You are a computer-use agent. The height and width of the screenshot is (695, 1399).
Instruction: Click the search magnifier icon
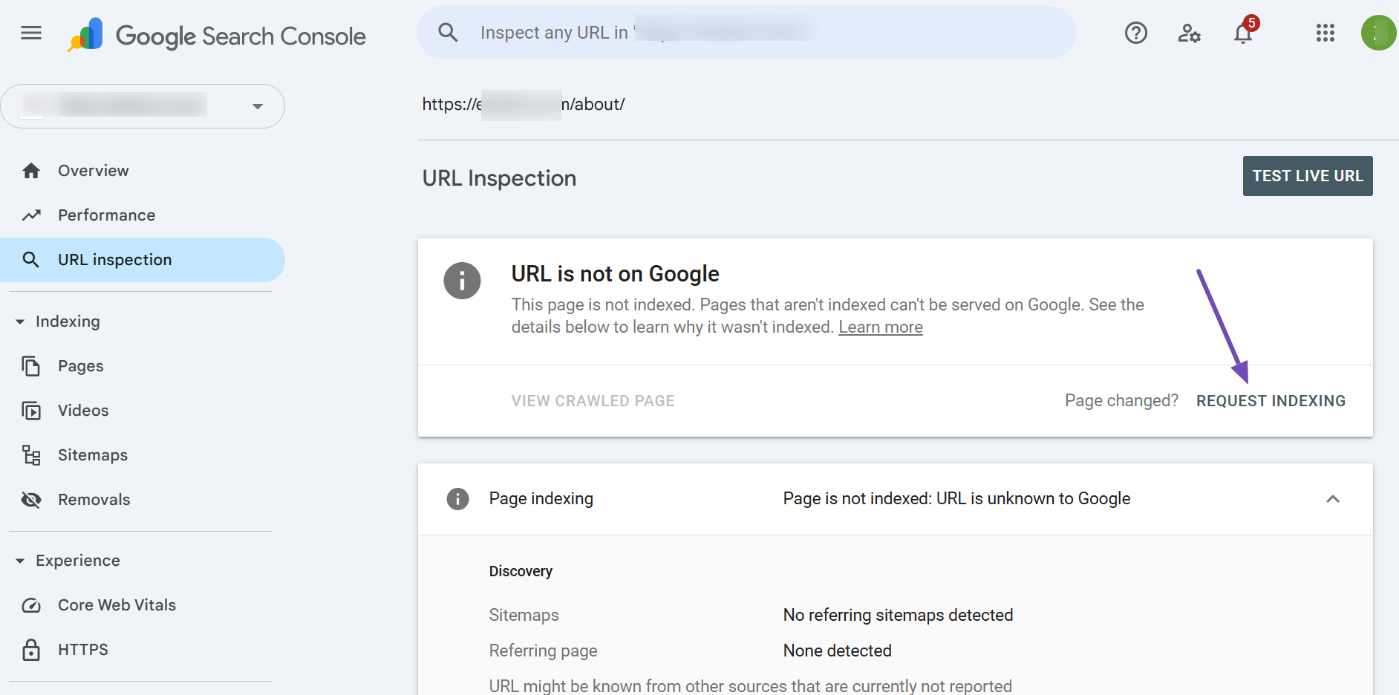(x=448, y=33)
